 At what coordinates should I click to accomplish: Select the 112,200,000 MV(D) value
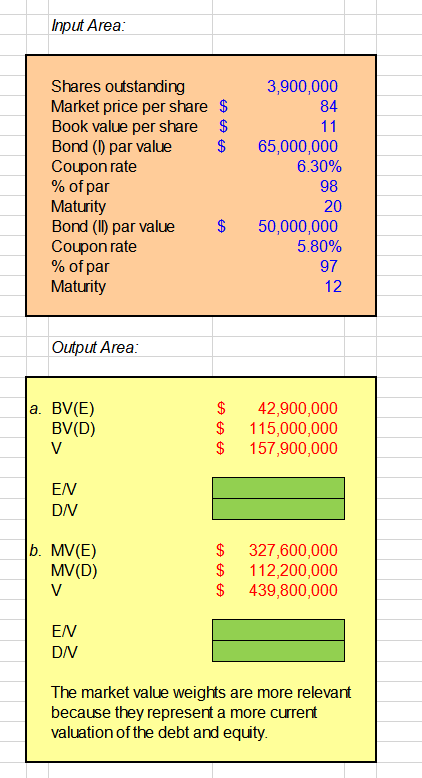294,570
